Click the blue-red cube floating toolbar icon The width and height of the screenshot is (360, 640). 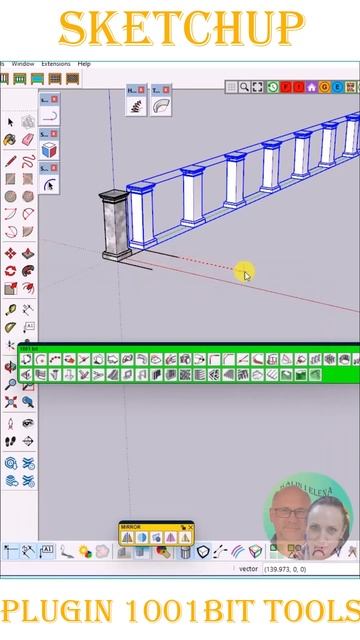49,151
